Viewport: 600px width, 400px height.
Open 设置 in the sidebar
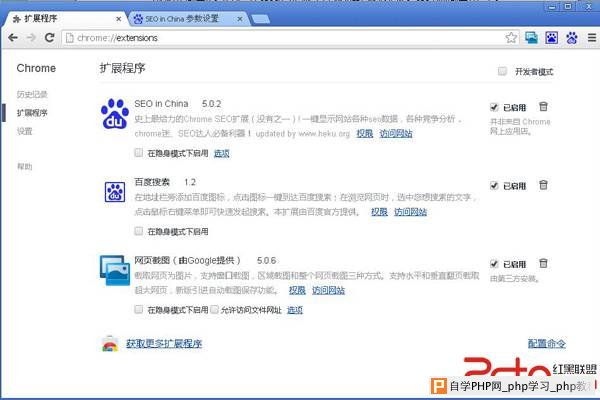[x=24, y=131]
